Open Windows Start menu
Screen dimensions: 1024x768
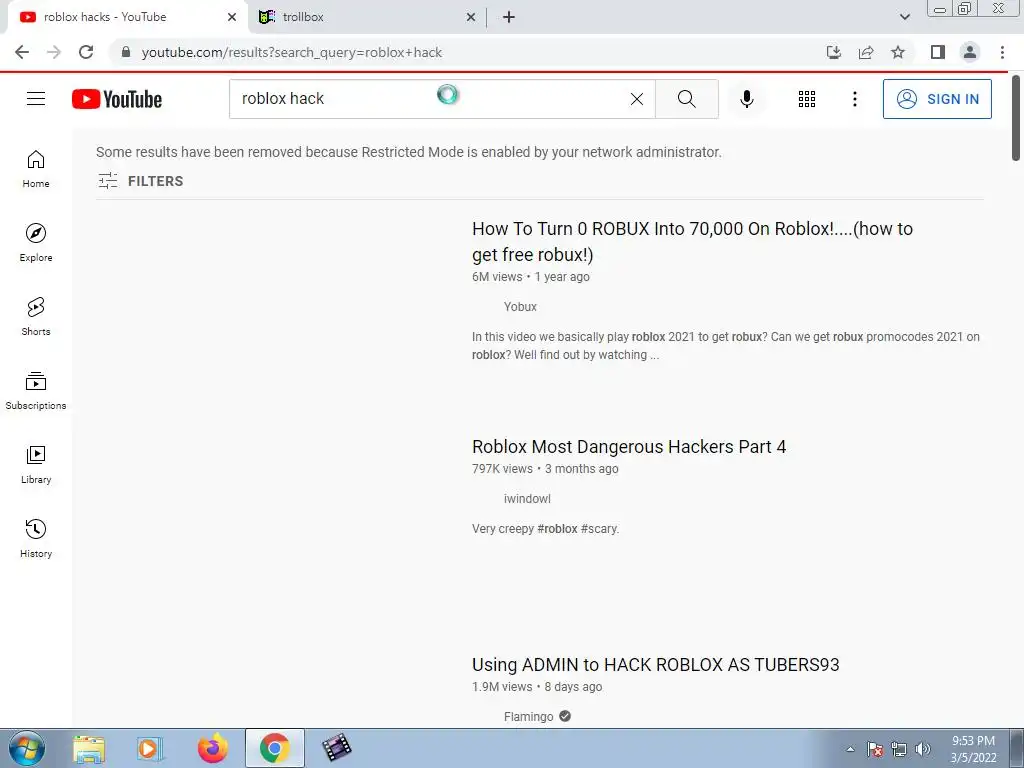pos(27,748)
